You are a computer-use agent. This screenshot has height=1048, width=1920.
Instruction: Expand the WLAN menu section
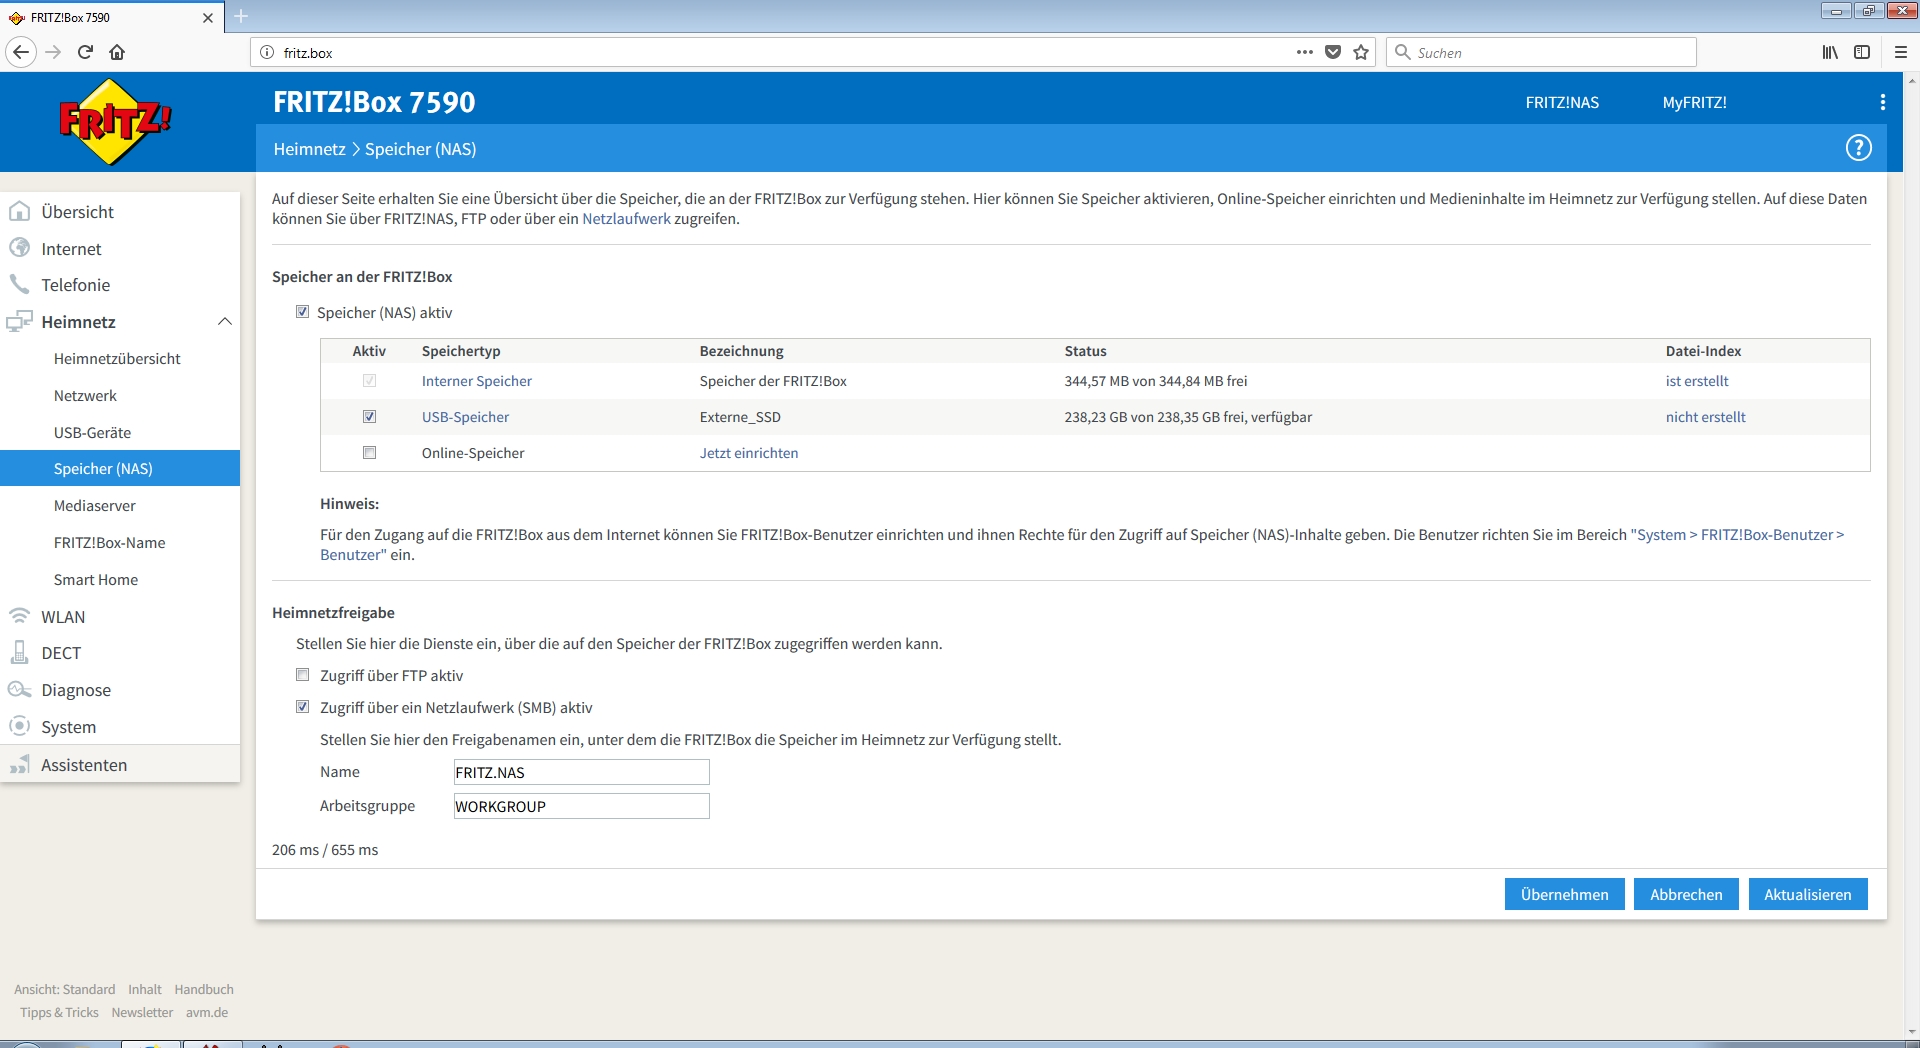tap(63, 617)
